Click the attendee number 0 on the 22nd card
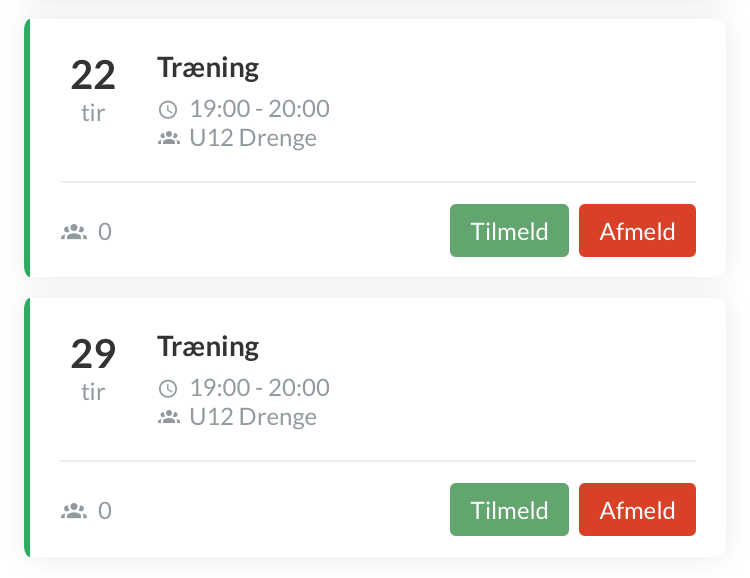Viewport: 750px width, 578px height. (x=105, y=232)
